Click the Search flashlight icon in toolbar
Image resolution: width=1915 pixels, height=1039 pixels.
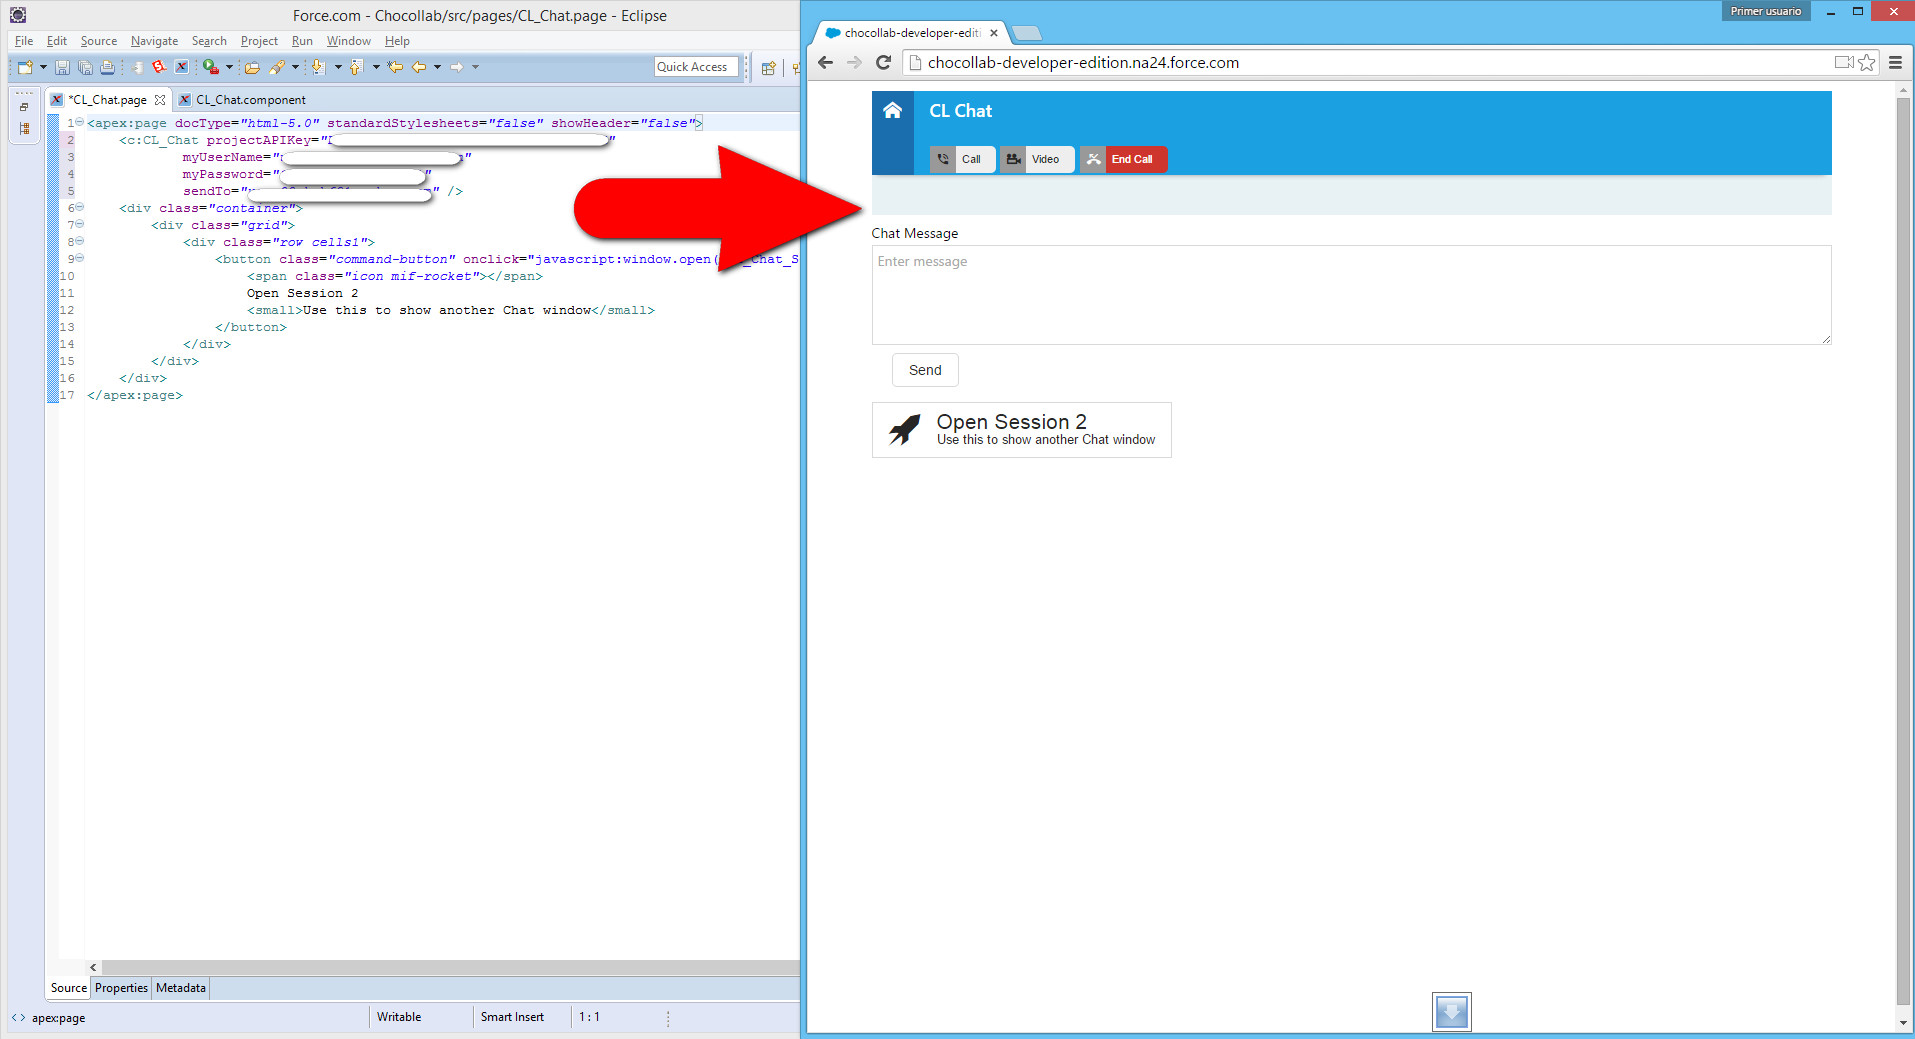coord(277,67)
